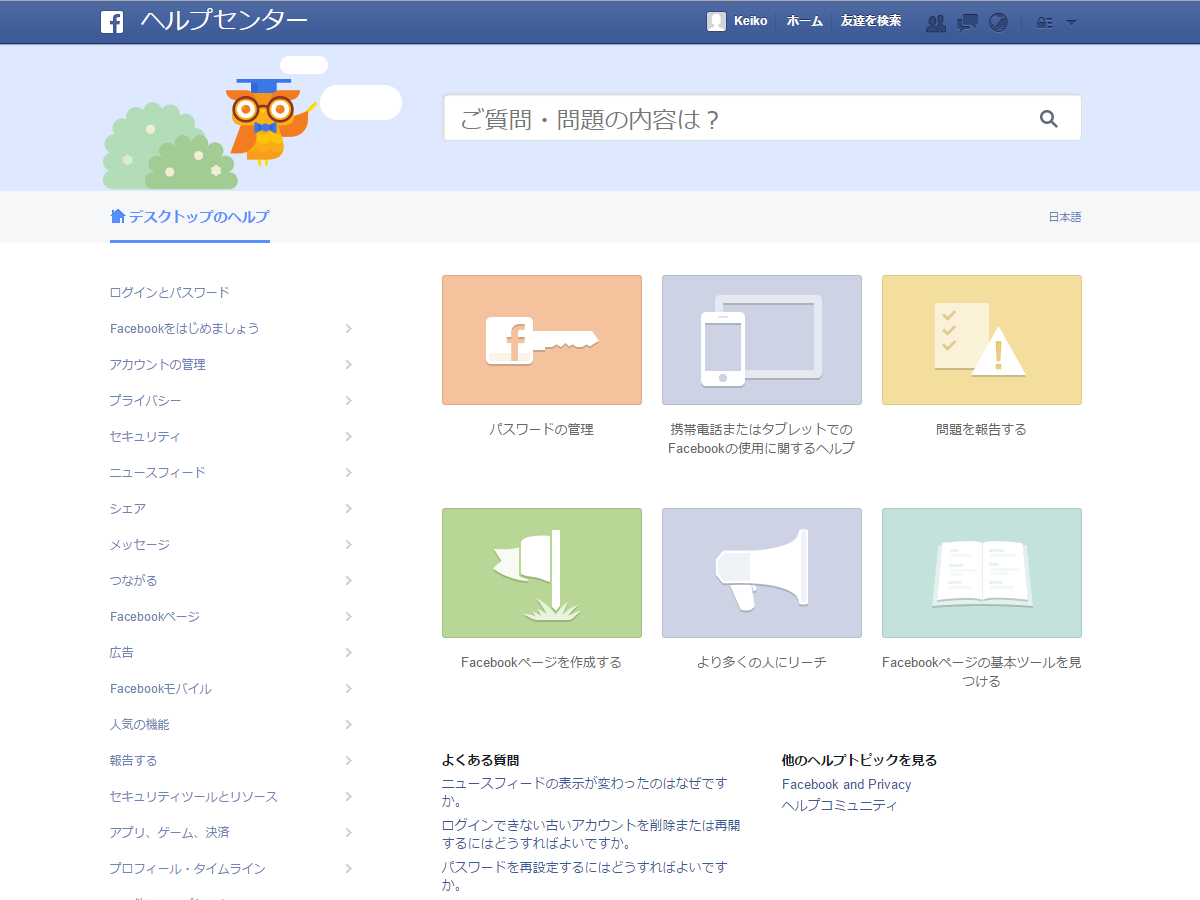Open the privacy shortcuts lock icon

click(1044, 23)
